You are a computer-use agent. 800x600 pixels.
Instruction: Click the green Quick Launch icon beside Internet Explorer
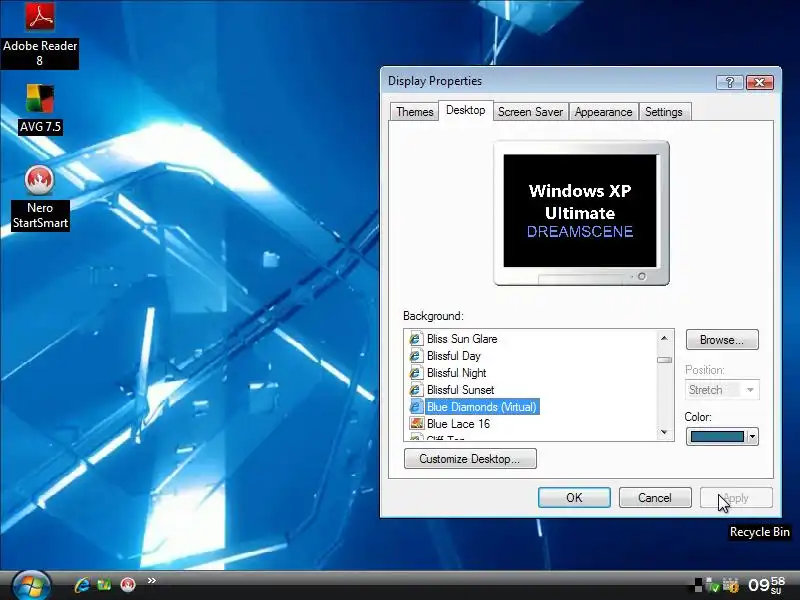coord(104,584)
